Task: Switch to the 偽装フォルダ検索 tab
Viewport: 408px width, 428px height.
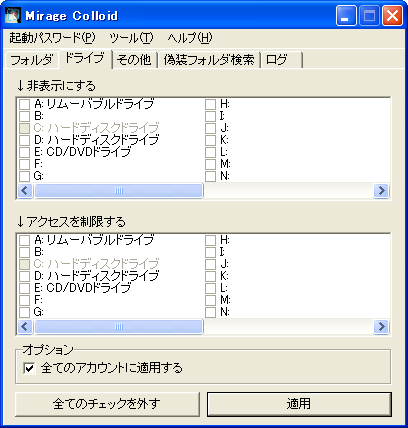Action: pyautogui.click(x=209, y=60)
